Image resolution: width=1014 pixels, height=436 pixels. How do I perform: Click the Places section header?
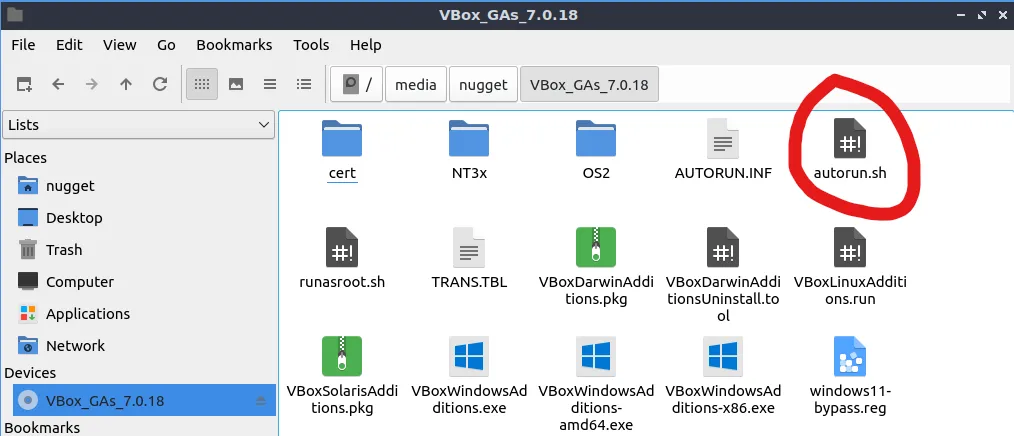[x=26, y=157]
